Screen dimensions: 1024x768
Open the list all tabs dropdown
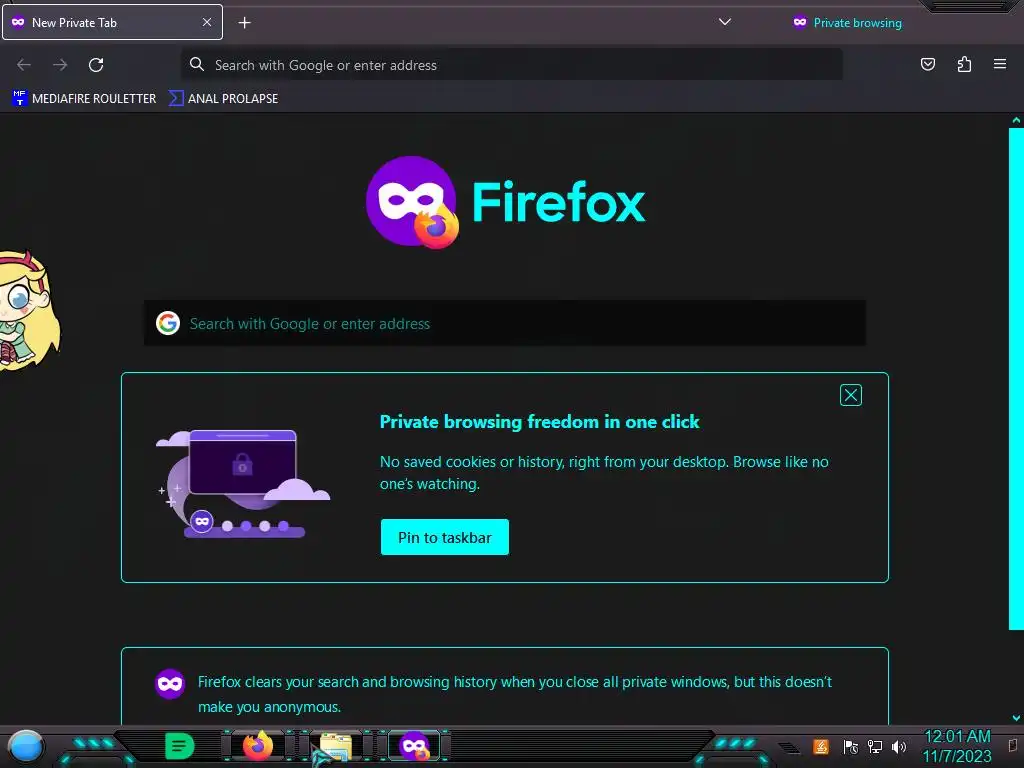point(724,22)
